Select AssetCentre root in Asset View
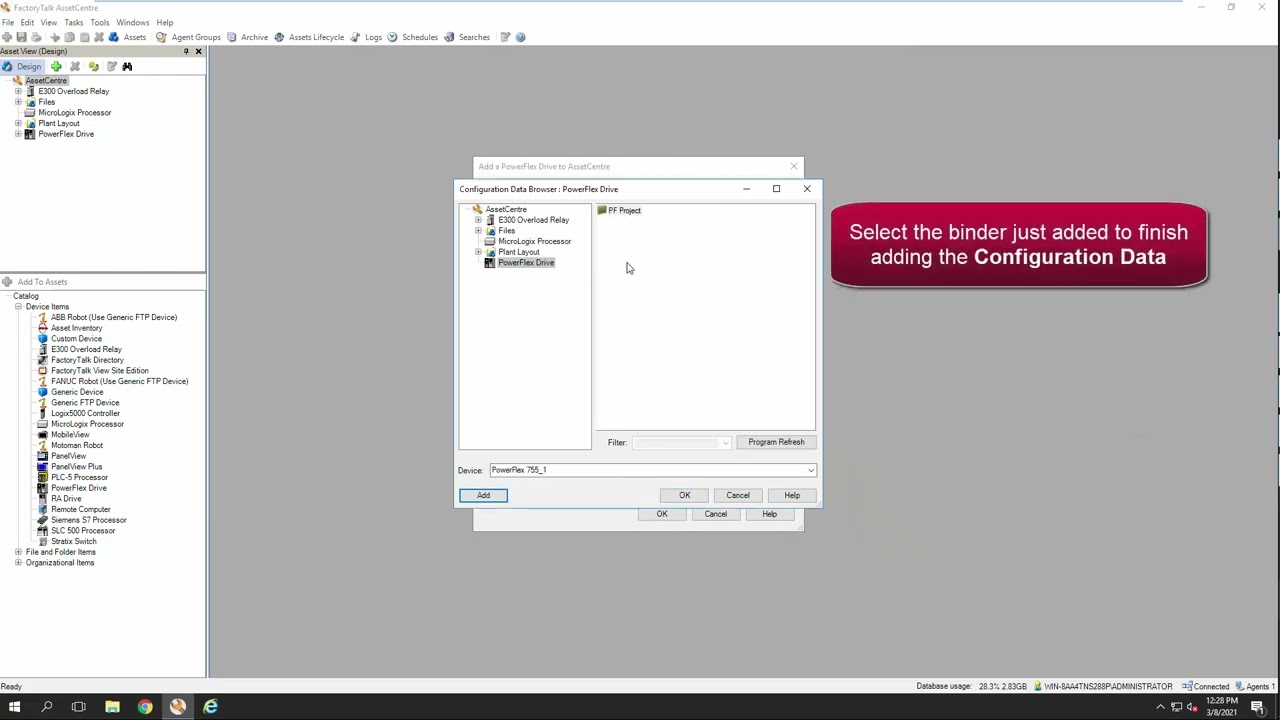Image resolution: width=1280 pixels, height=720 pixels. point(46,81)
